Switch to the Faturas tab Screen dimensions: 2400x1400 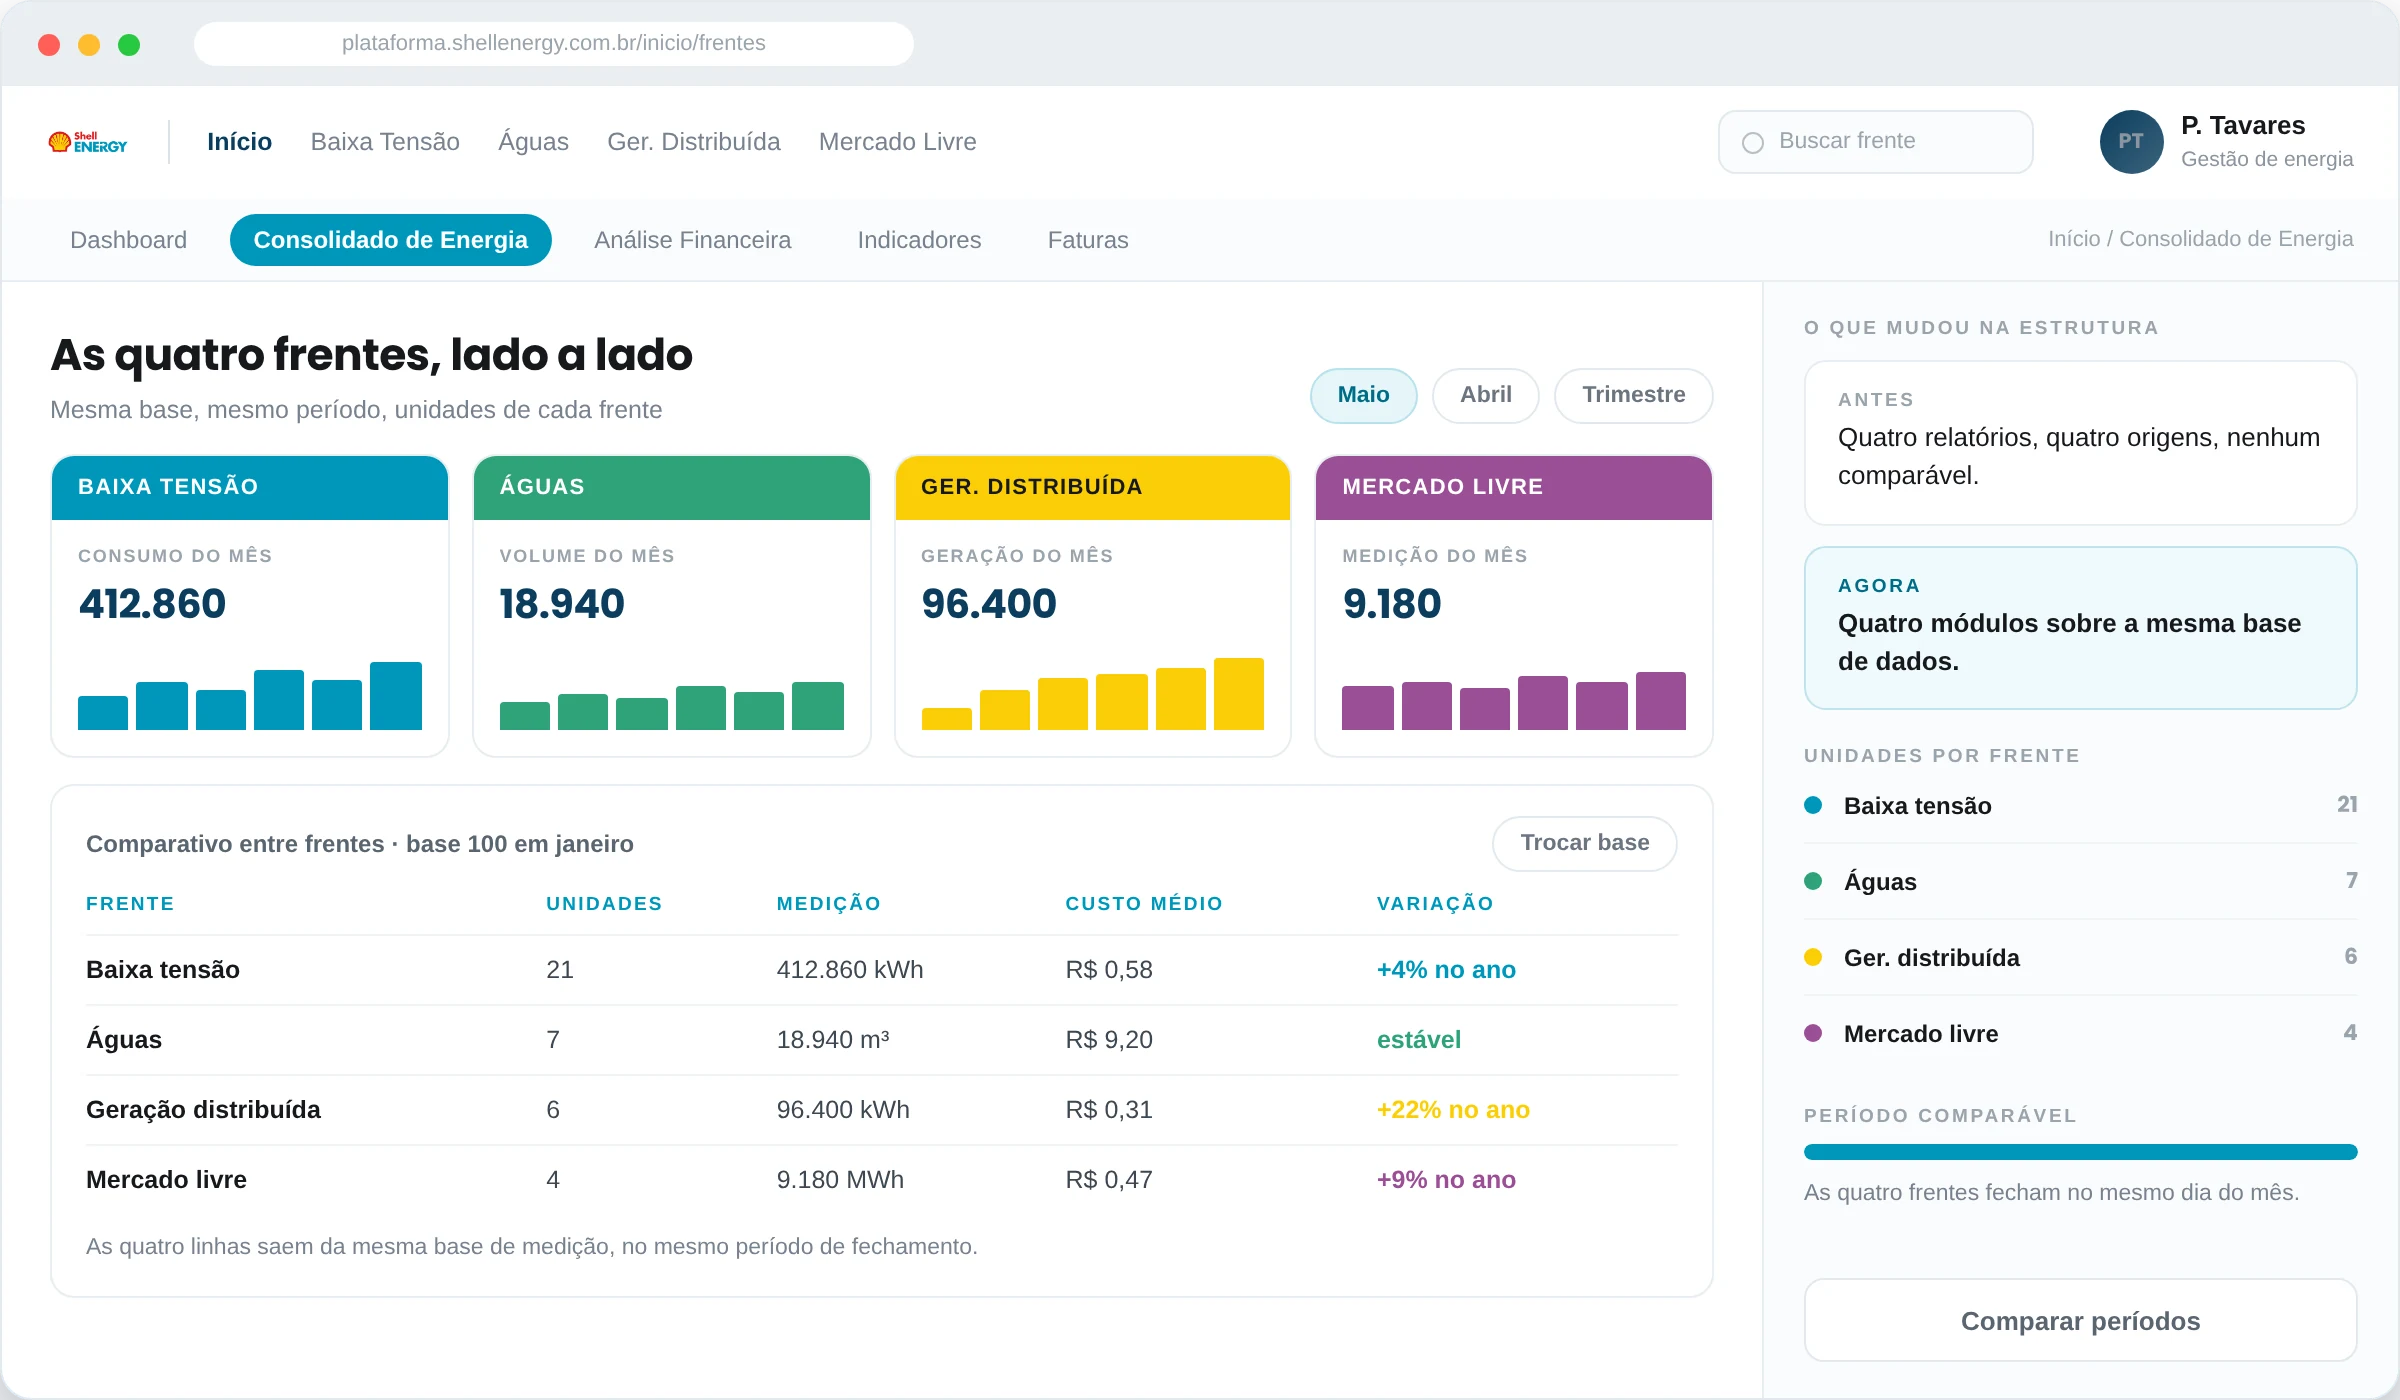click(x=1088, y=240)
